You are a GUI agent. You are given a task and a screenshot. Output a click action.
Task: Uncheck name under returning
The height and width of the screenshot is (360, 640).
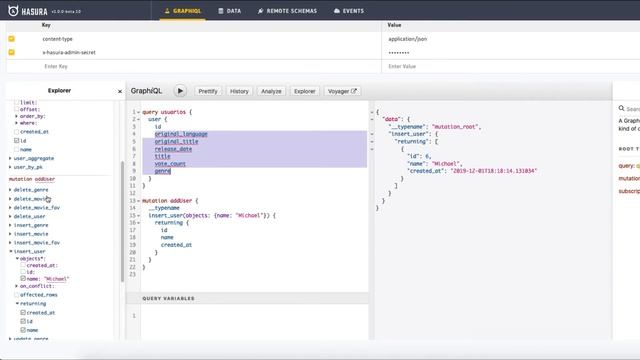[23, 330]
